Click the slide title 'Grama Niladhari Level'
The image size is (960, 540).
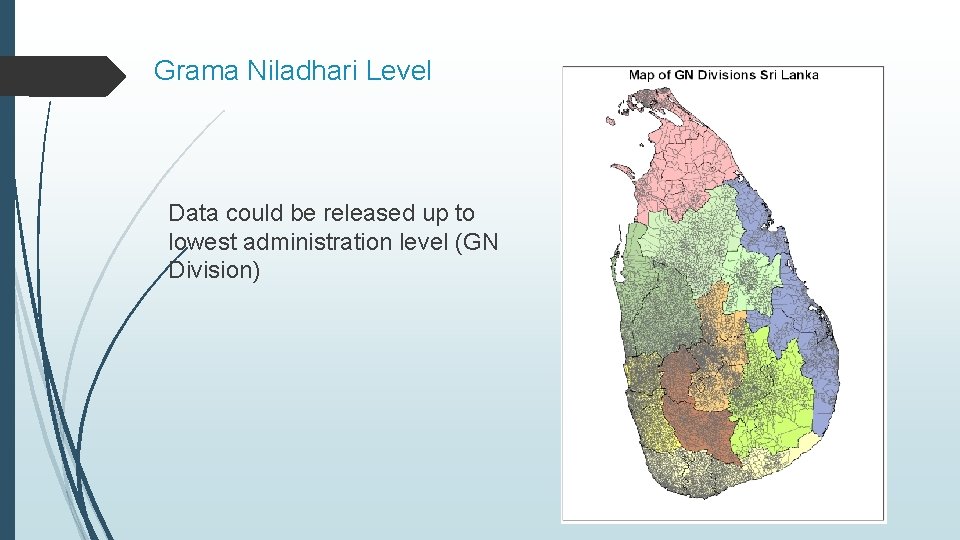293,71
